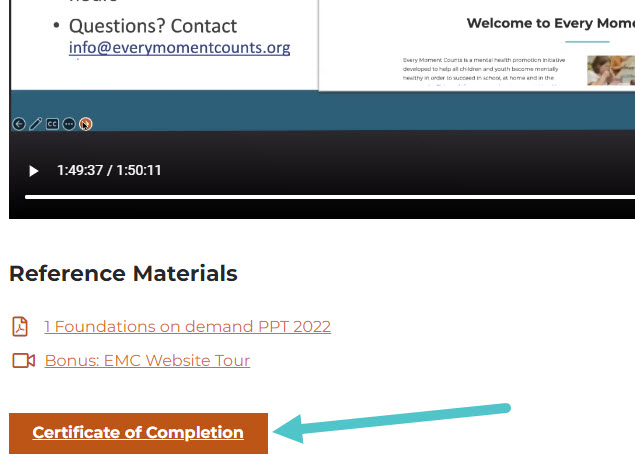Click the orange icon next to more options
This screenshot has width=635, height=465.
point(86,124)
